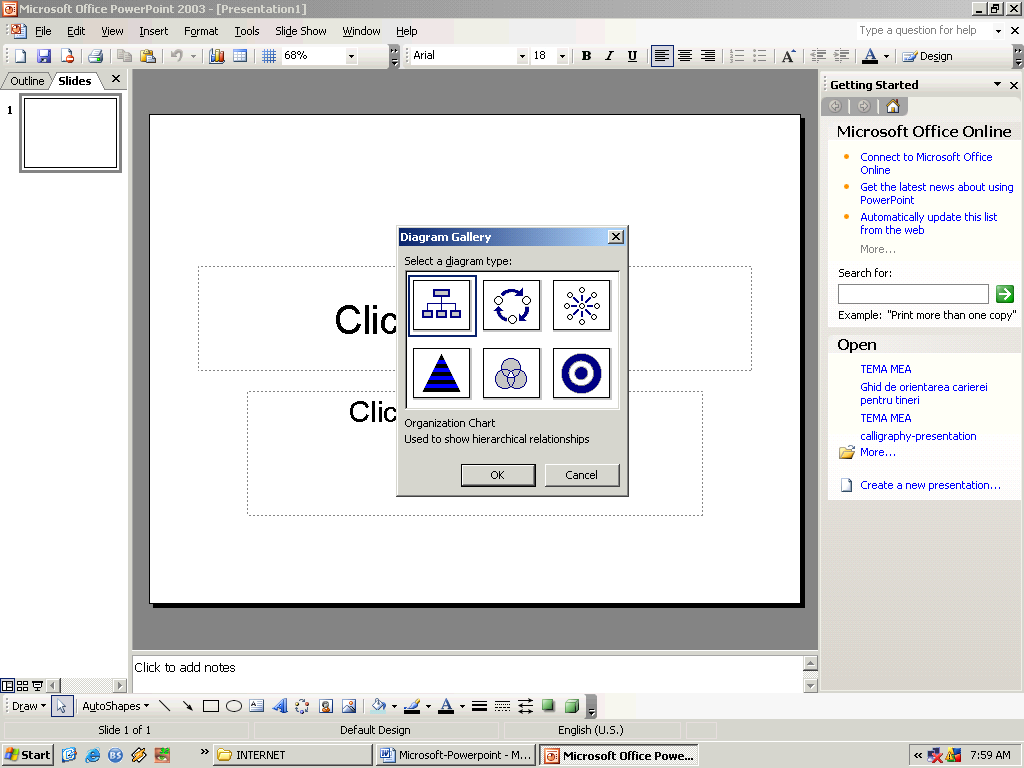
Task: Click the Increase Font Size icon
Action: coord(788,56)
